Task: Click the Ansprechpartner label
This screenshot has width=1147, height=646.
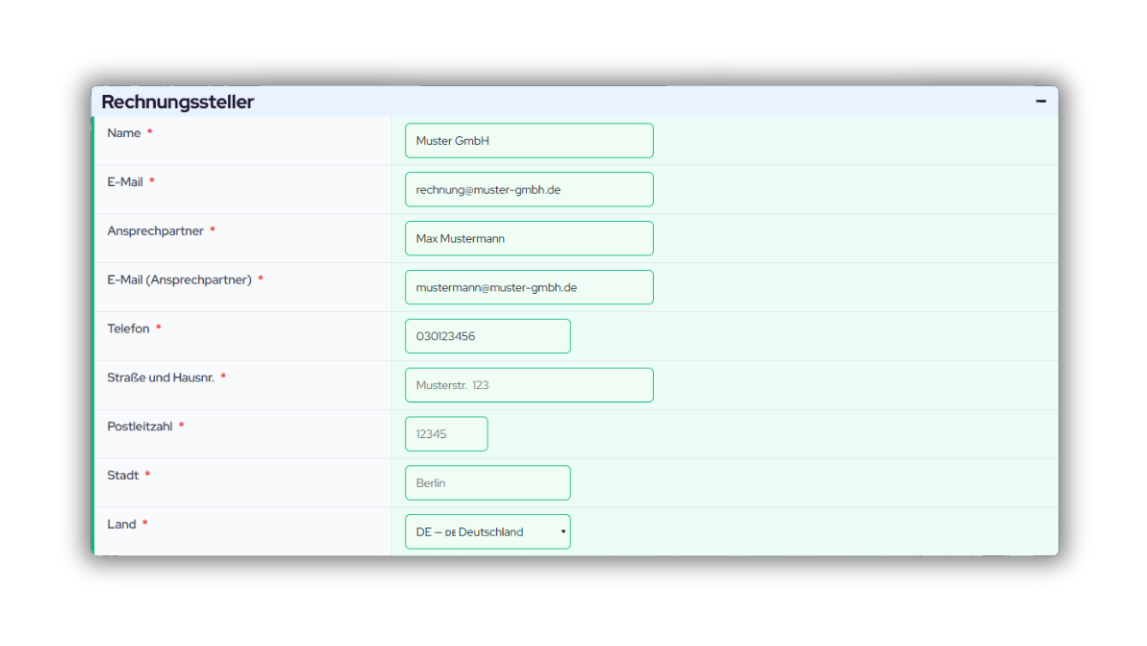Action: (x=155, y=231)
